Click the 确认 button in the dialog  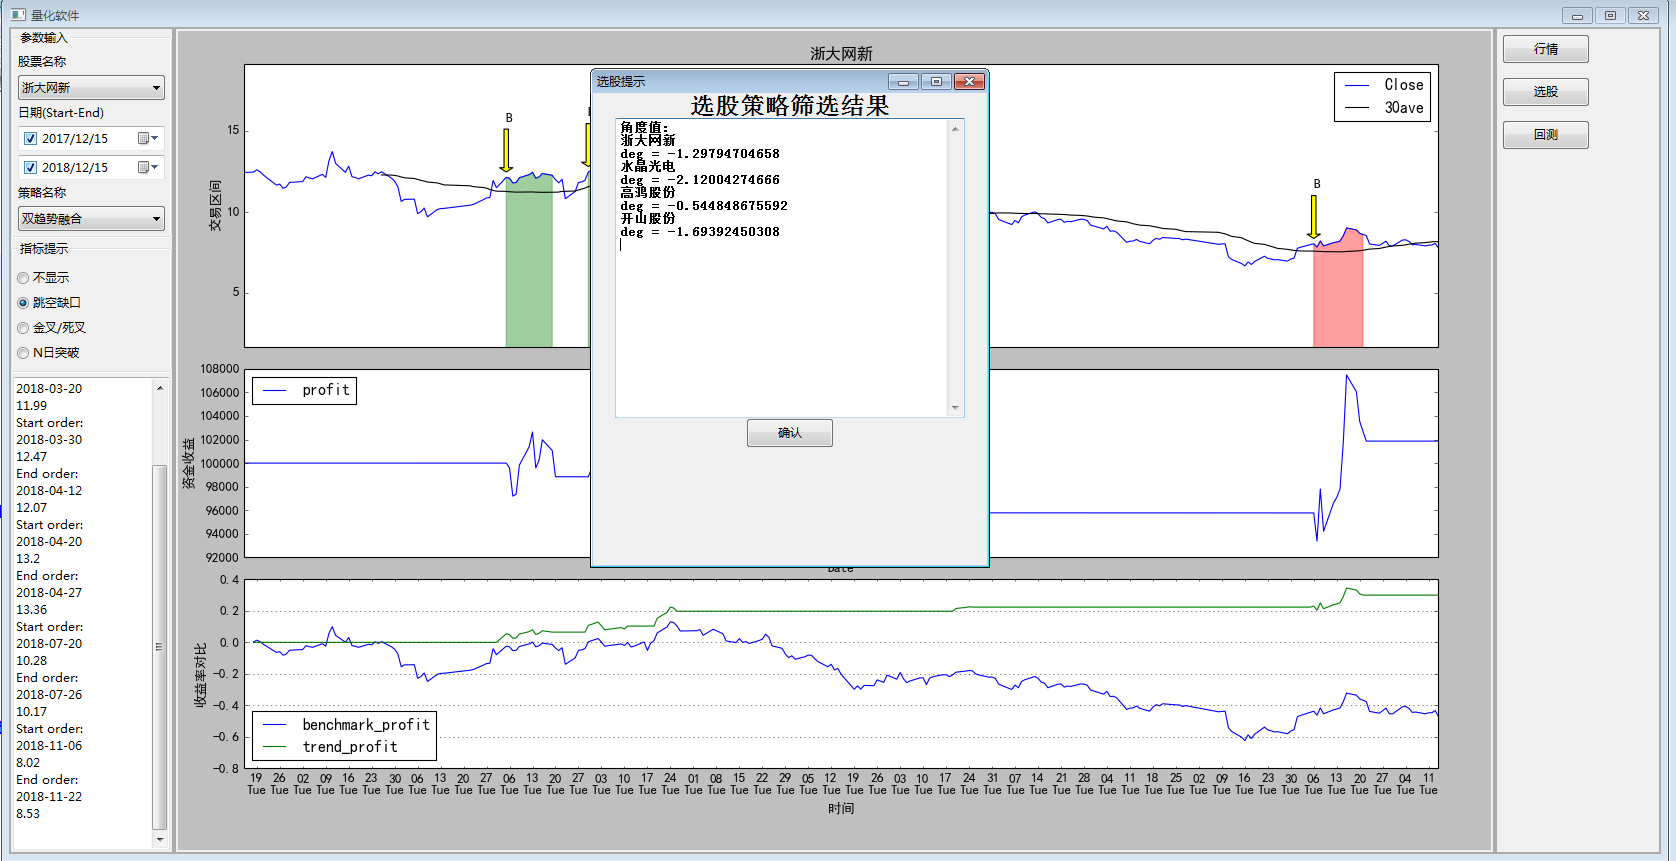(789, 433)
